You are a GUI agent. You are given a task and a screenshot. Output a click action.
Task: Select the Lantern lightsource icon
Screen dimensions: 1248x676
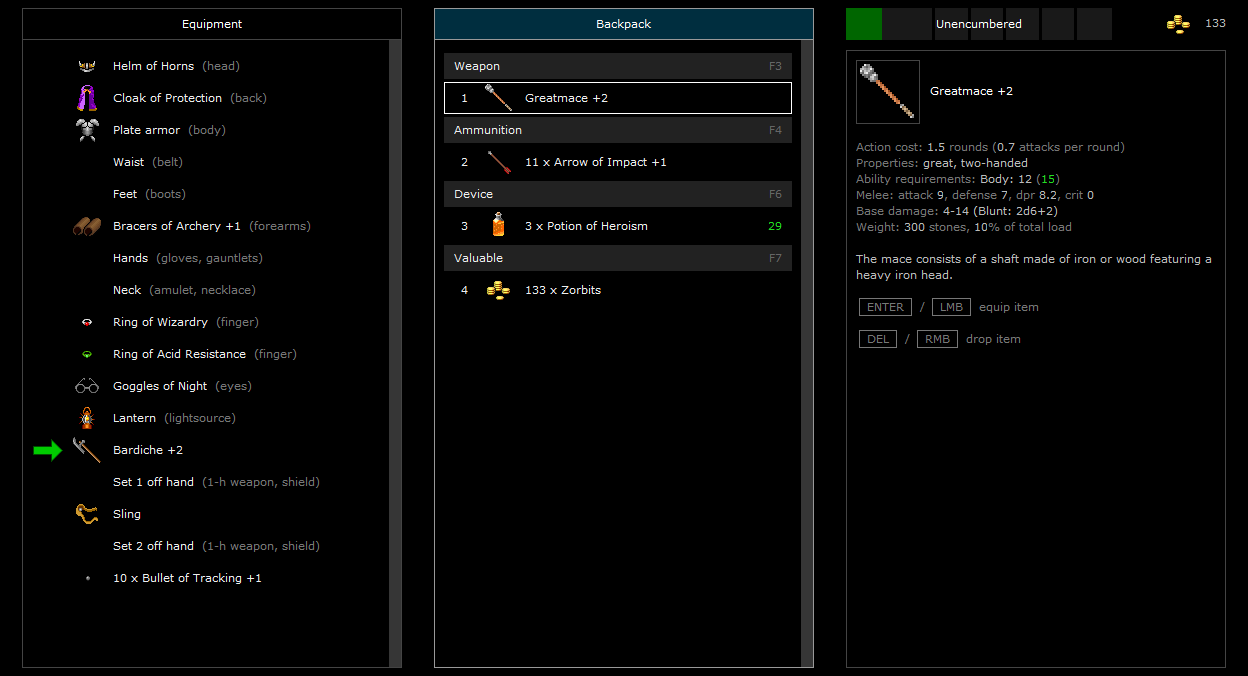[87, 418]
